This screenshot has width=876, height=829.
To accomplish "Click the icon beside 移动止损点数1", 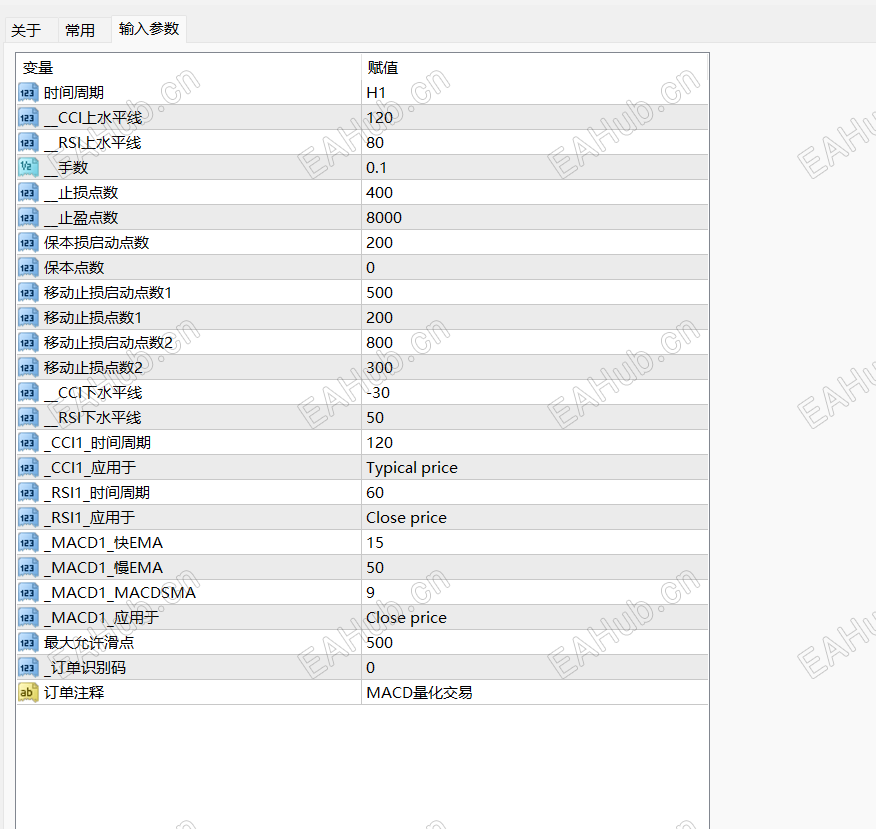I will 28,318.
